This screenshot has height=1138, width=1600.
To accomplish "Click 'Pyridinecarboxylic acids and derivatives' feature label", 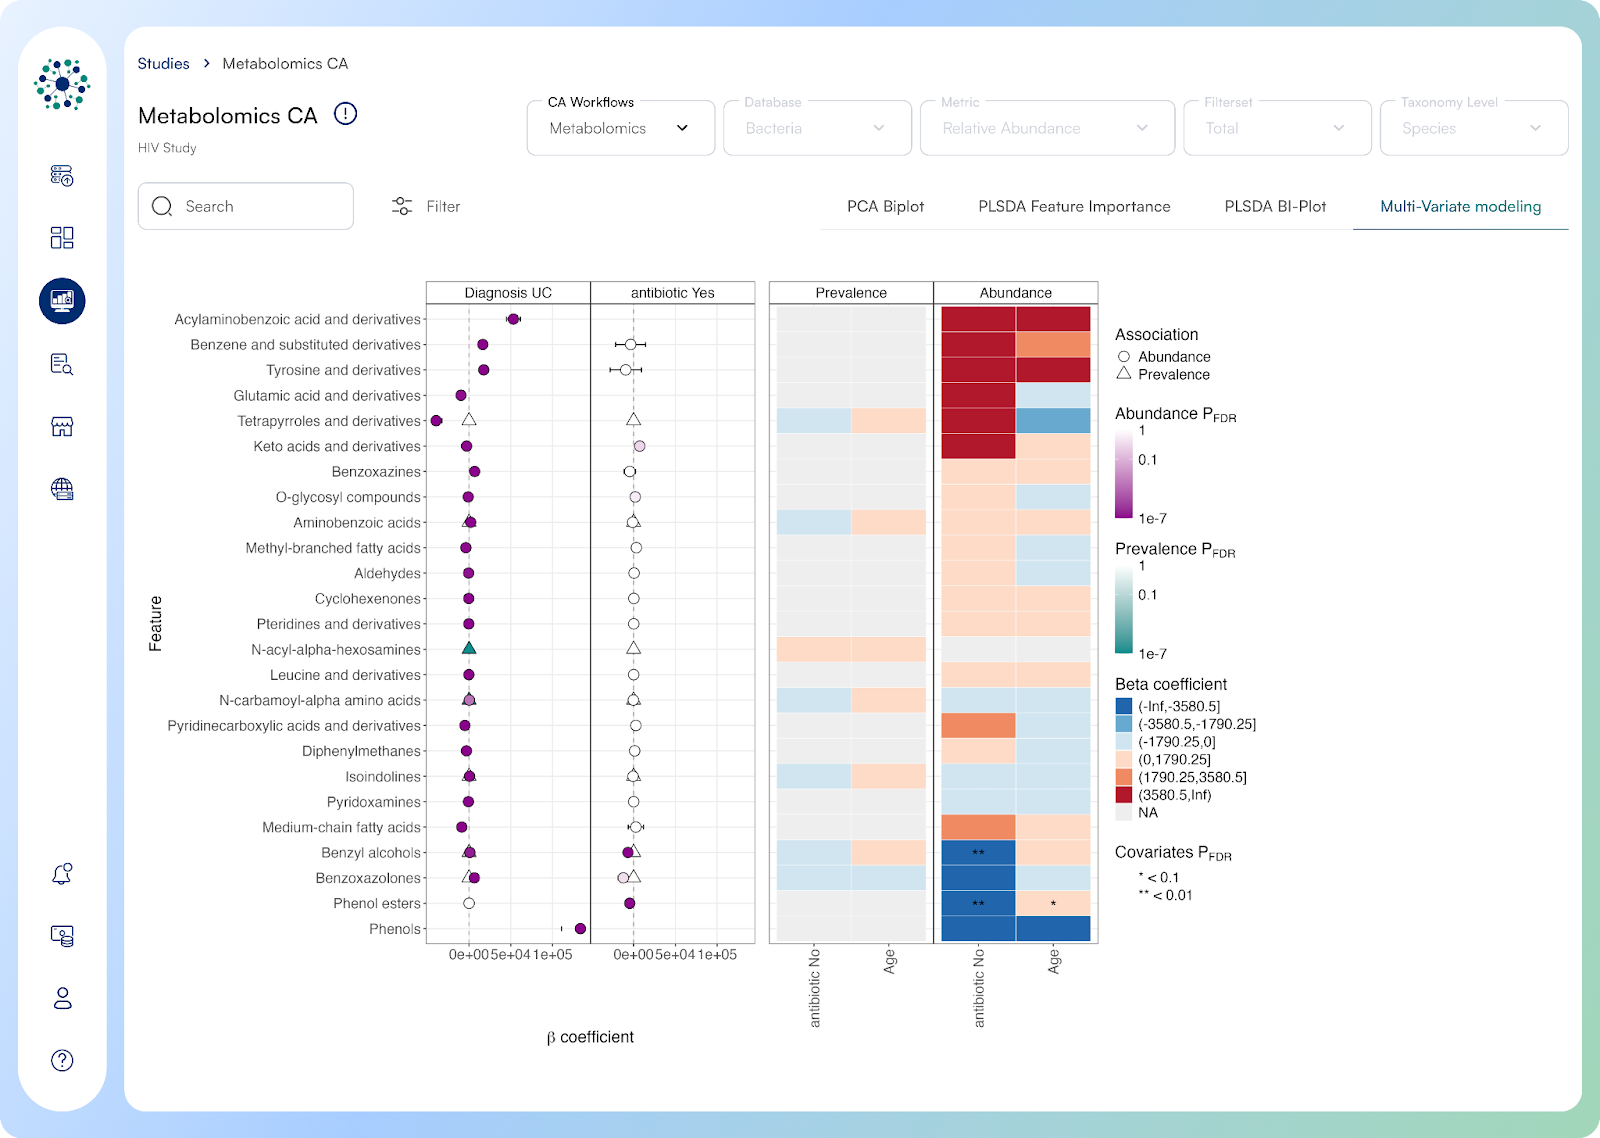I will (x=294, y=726).
